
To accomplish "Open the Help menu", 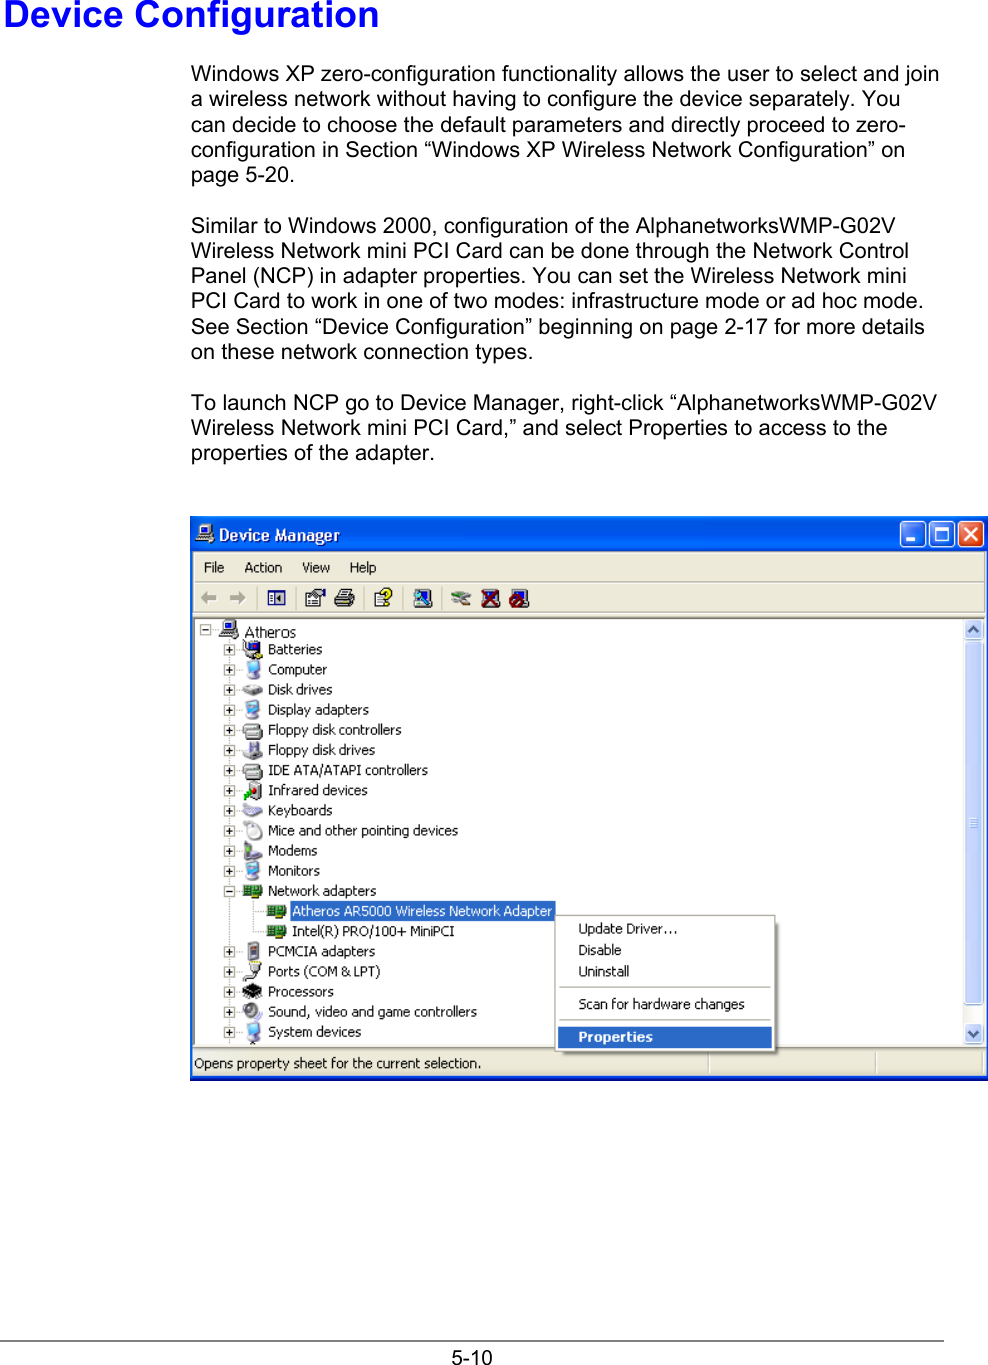I will pyautogui.click(x=363, y=567).
